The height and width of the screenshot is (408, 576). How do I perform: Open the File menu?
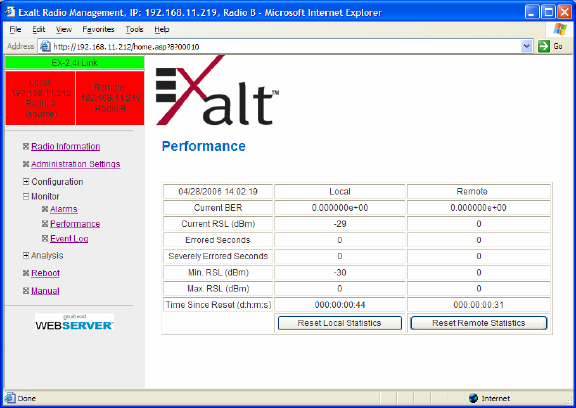tap(15, 29)
